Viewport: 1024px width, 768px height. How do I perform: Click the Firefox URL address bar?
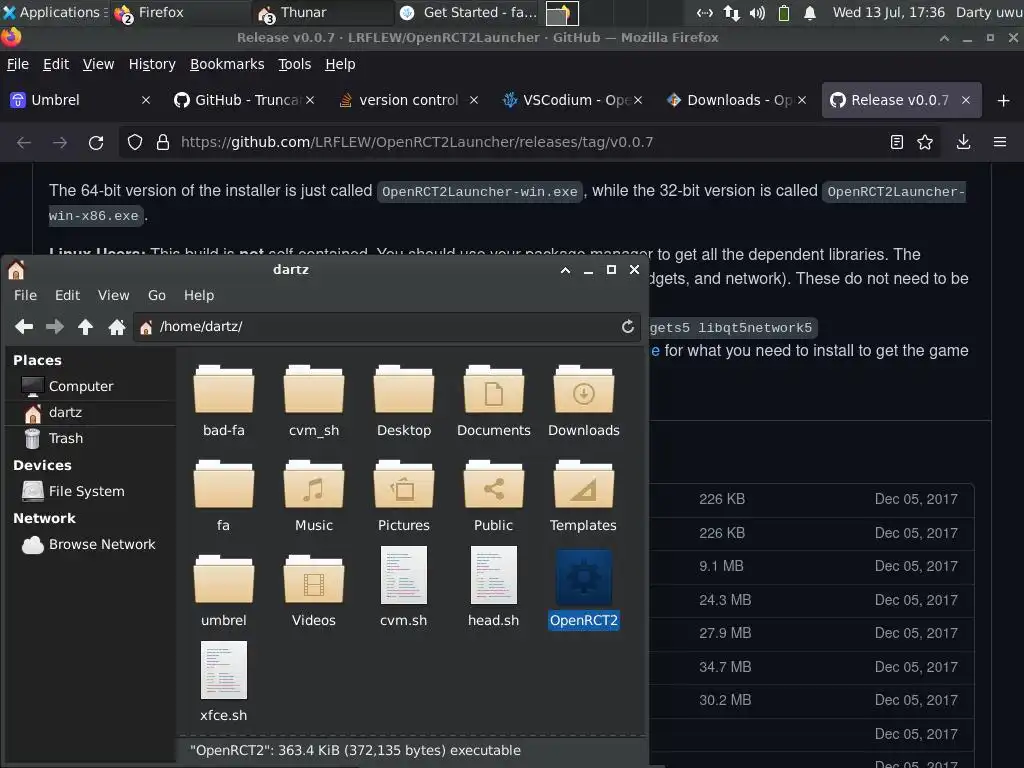pyautogui.click(x=529, y=142)
